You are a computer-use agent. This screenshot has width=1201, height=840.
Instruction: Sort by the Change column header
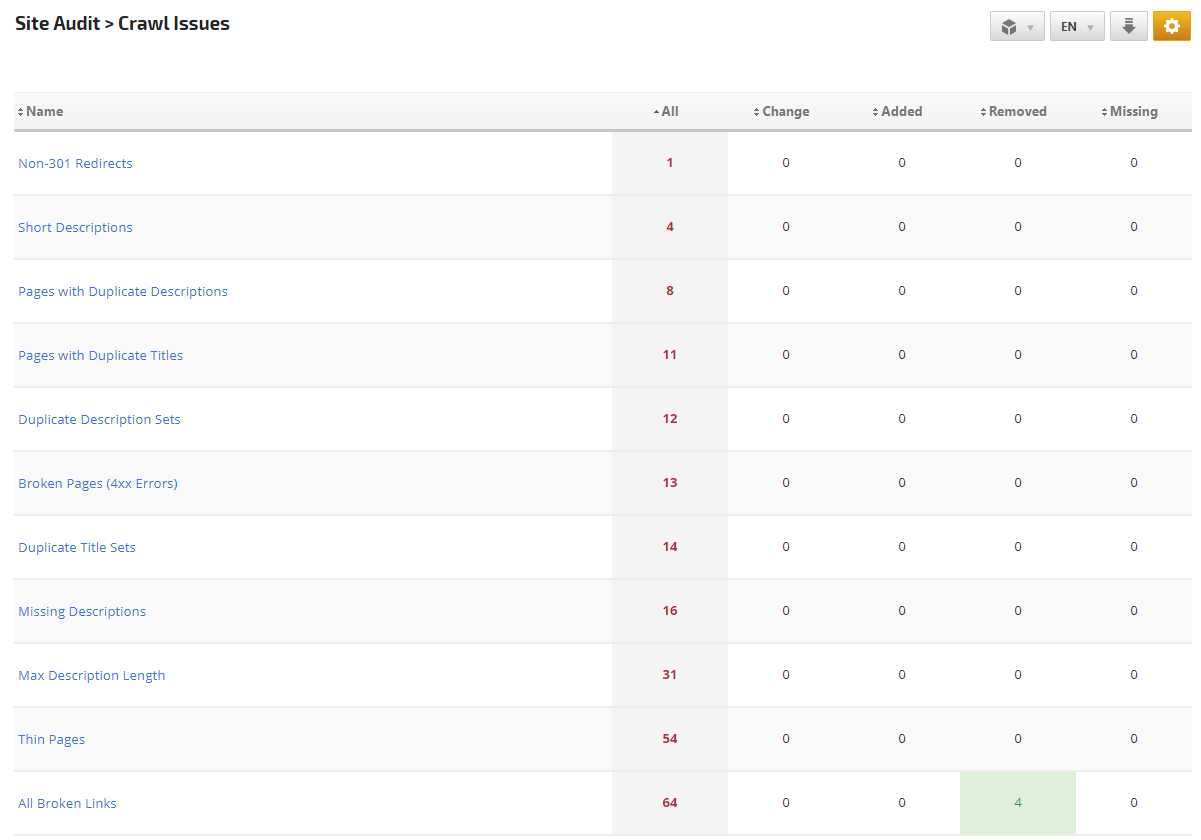click(785, 112)
